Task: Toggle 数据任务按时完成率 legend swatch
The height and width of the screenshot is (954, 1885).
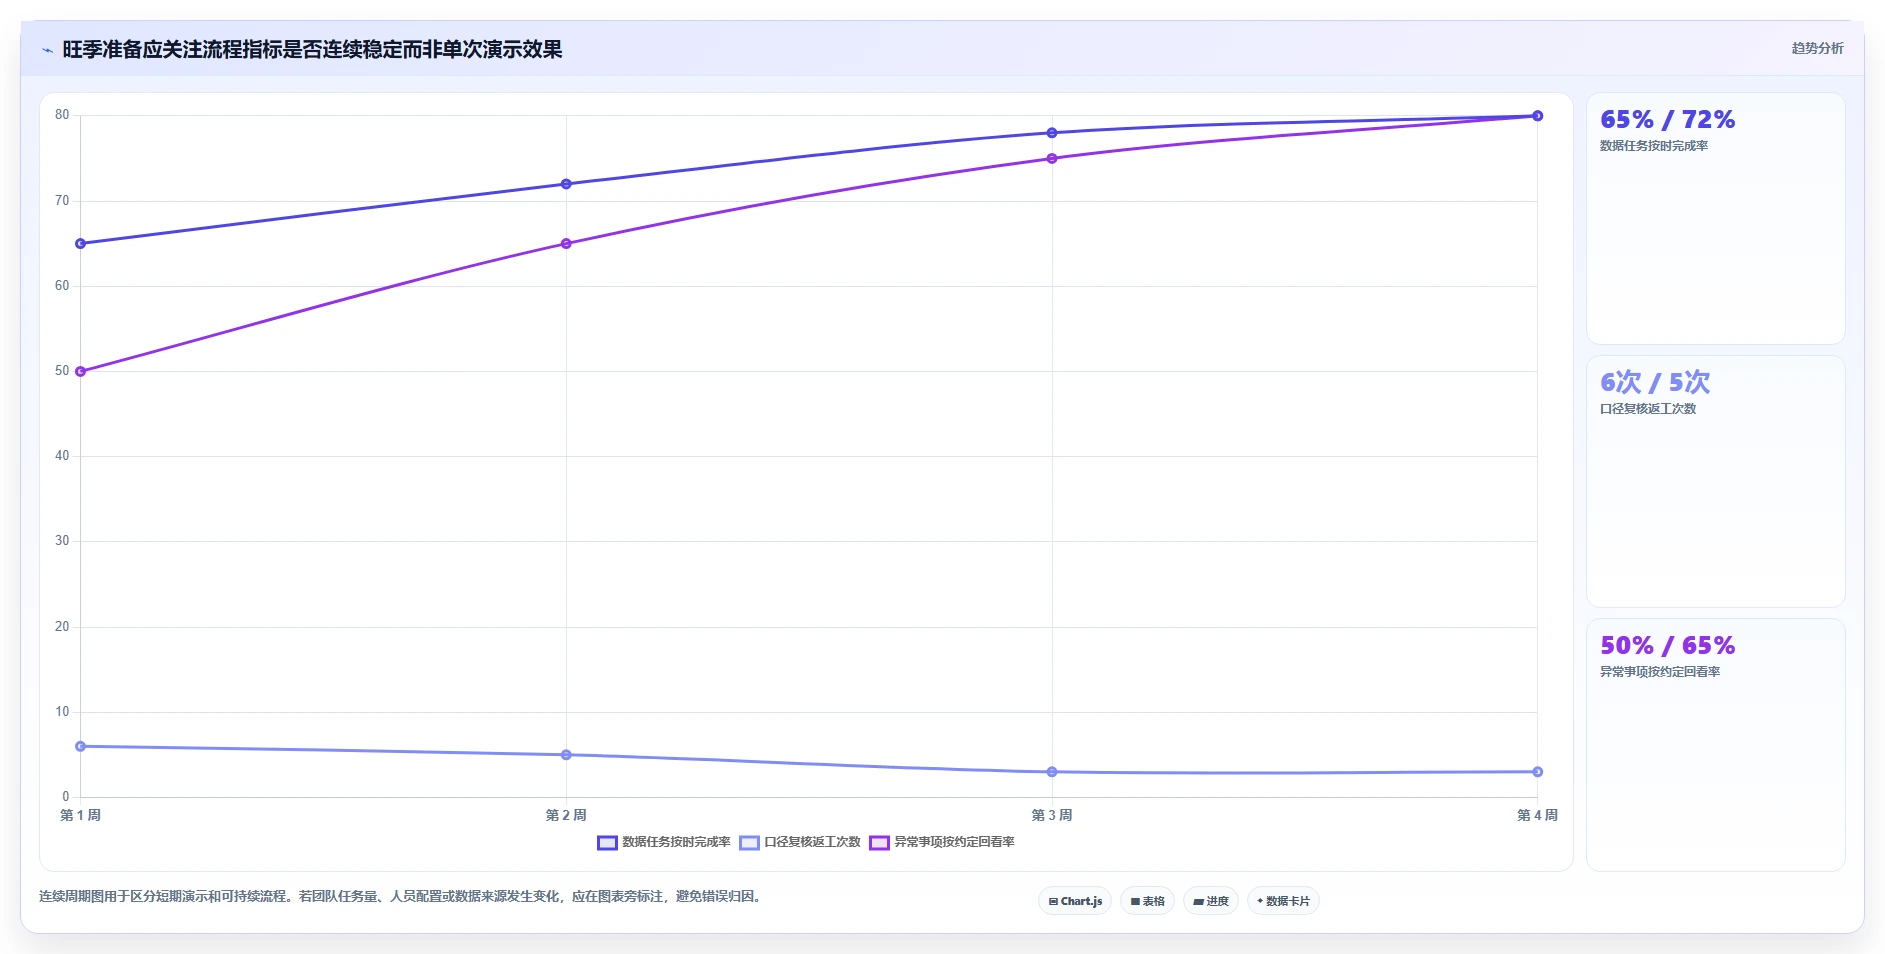Action: pyautogui.click(x=607, y=843)
